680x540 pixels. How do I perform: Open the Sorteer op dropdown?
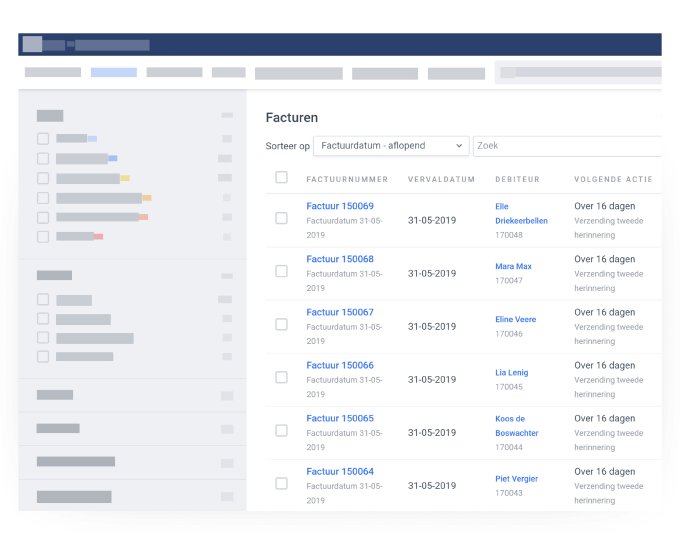coord(391,146)
